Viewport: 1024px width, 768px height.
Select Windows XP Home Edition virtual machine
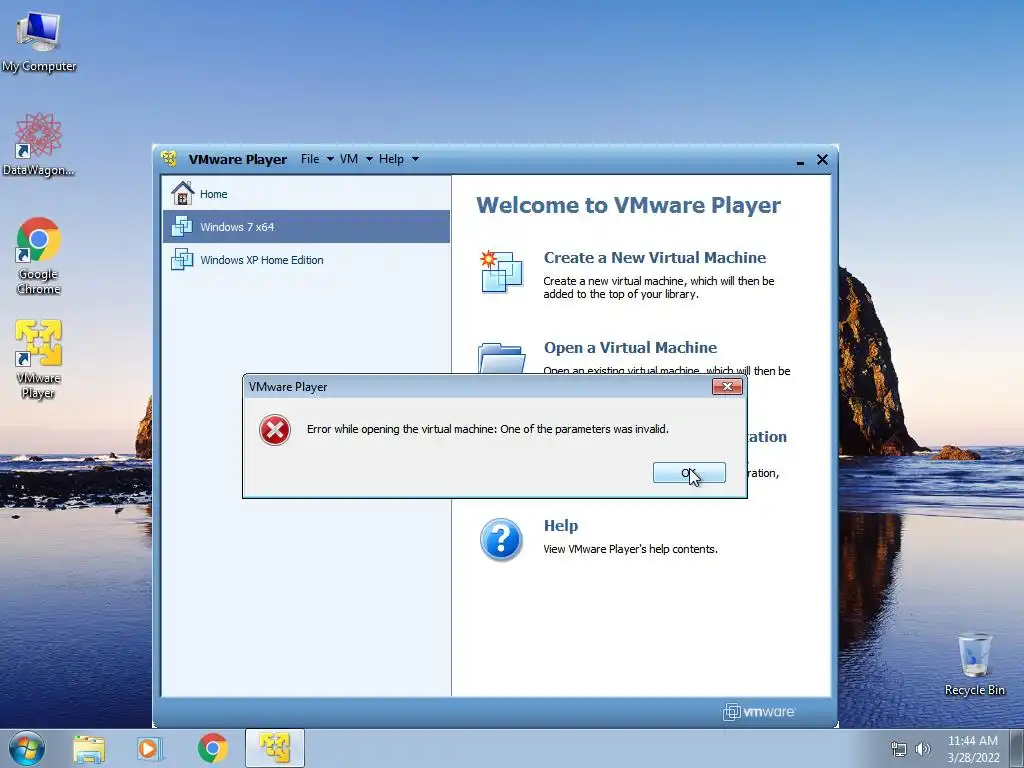point(306,260)
